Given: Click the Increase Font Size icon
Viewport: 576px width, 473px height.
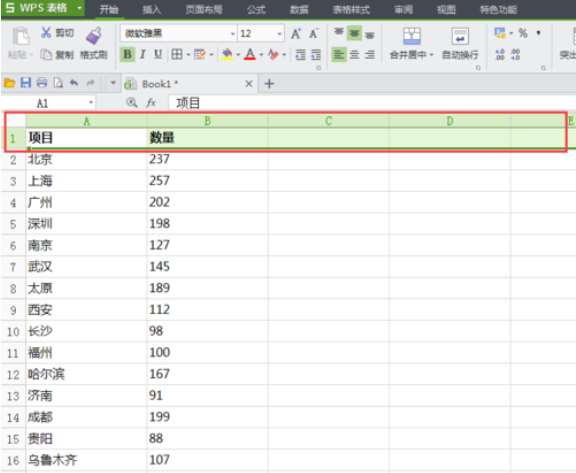Looking at the screenshot, I should 296,34.
